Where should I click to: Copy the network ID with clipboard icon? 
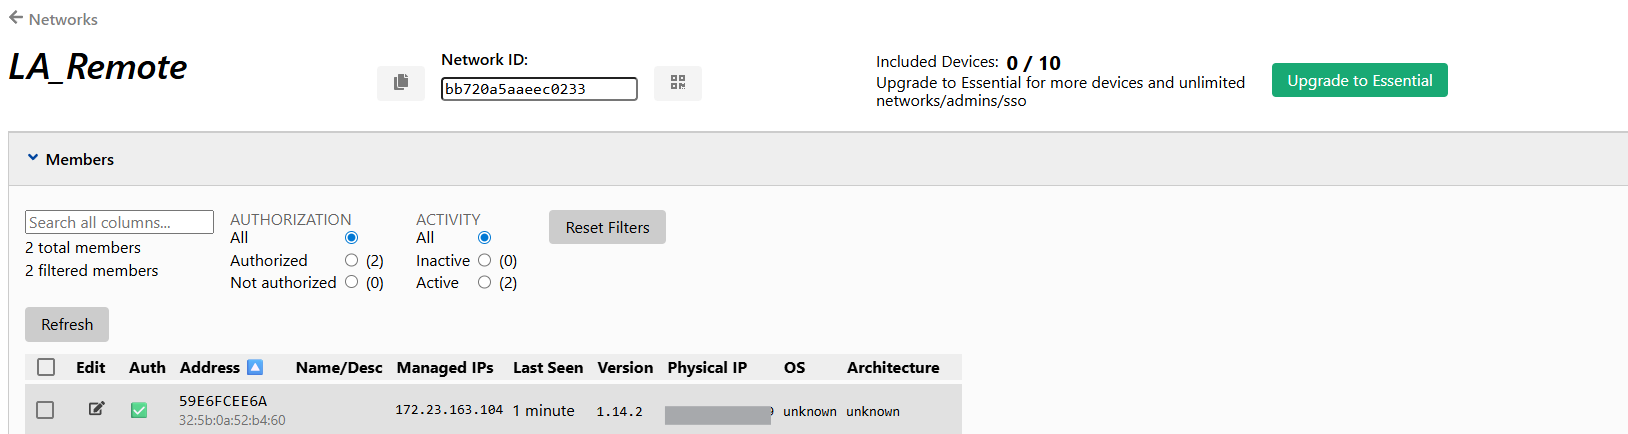[x=401, y=83]
